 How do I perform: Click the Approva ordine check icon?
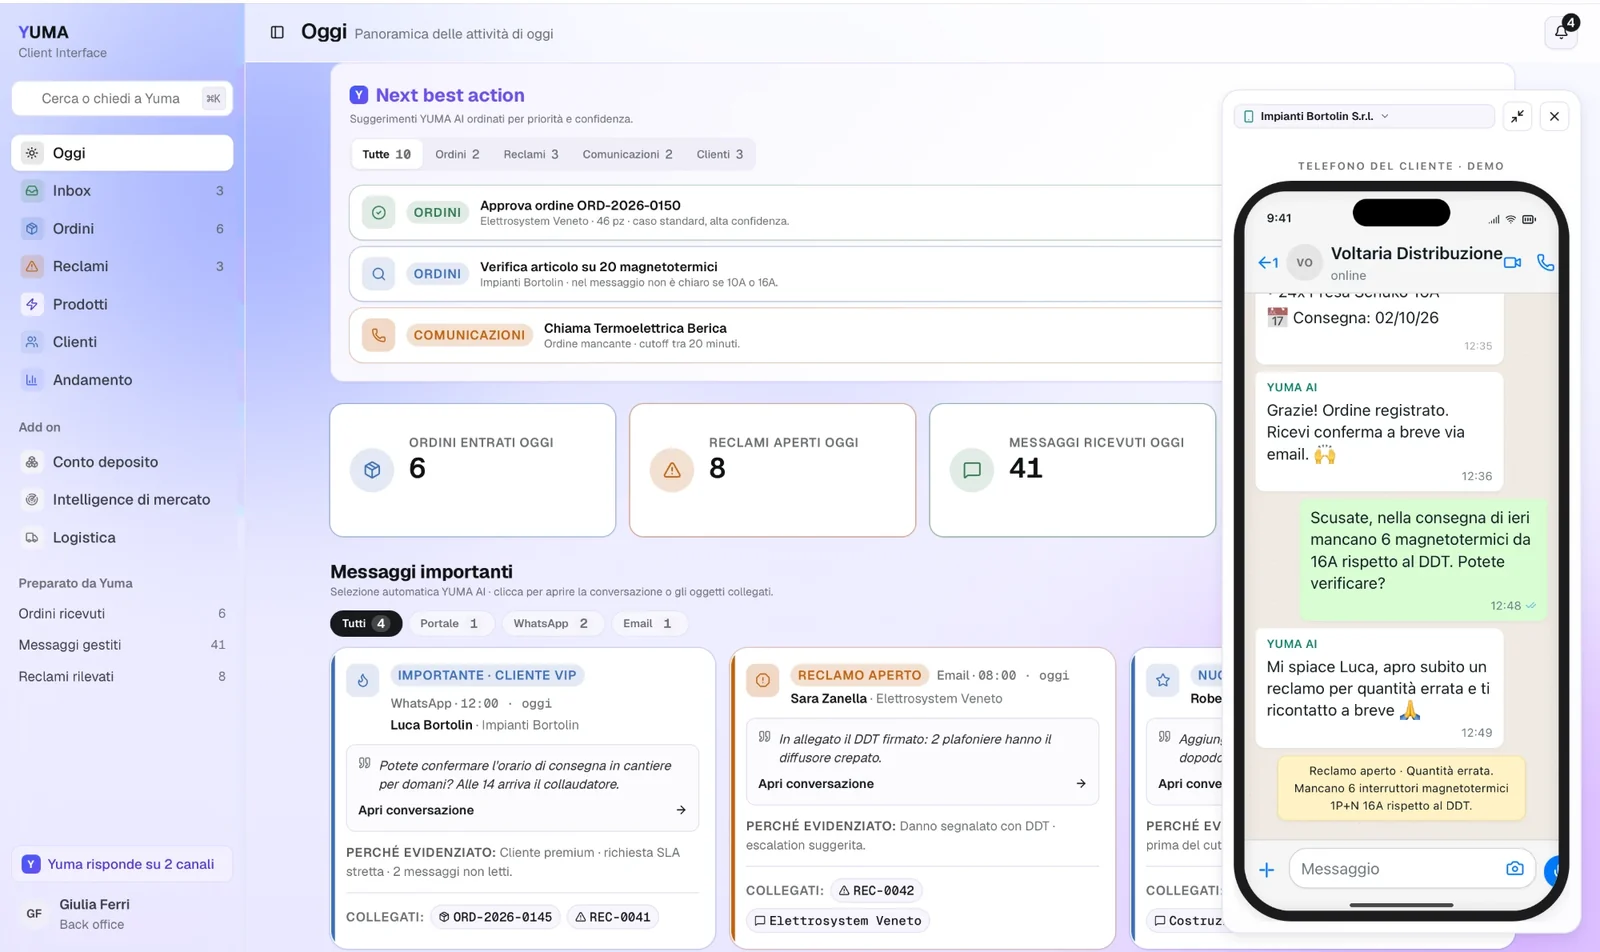tap(379, 212)
